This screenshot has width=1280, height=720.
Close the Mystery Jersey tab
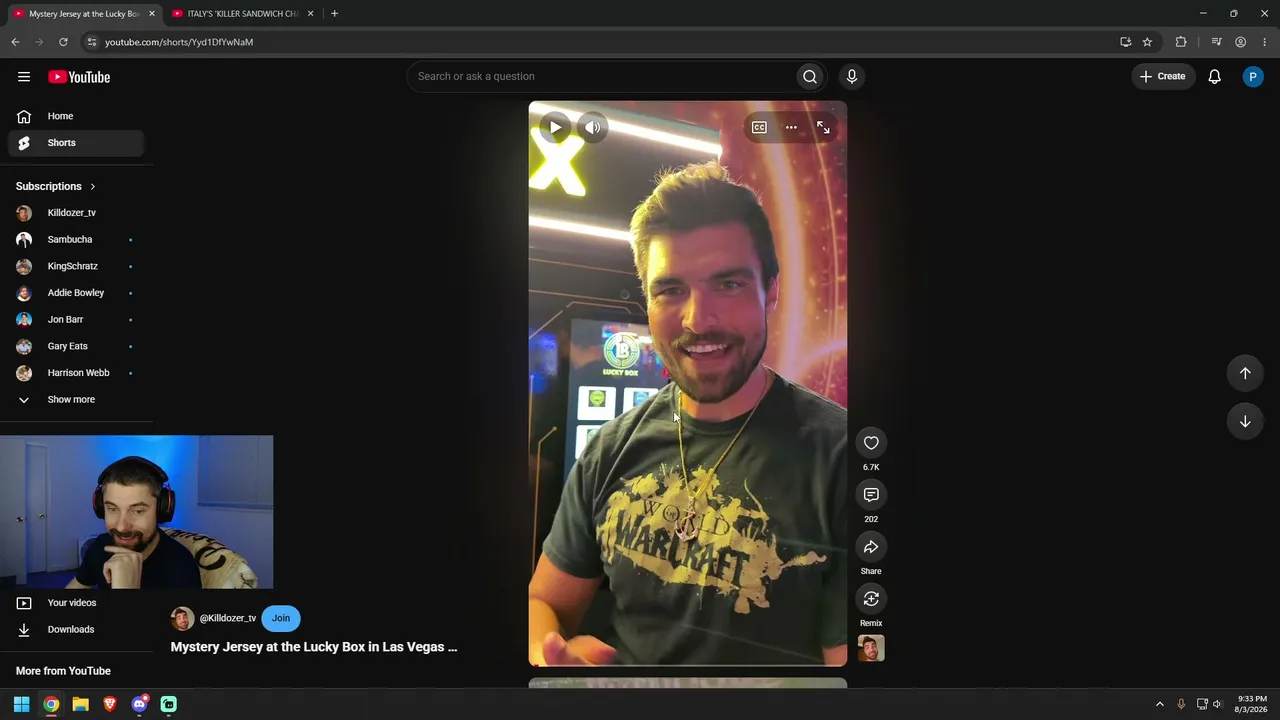tap(152, 14)
